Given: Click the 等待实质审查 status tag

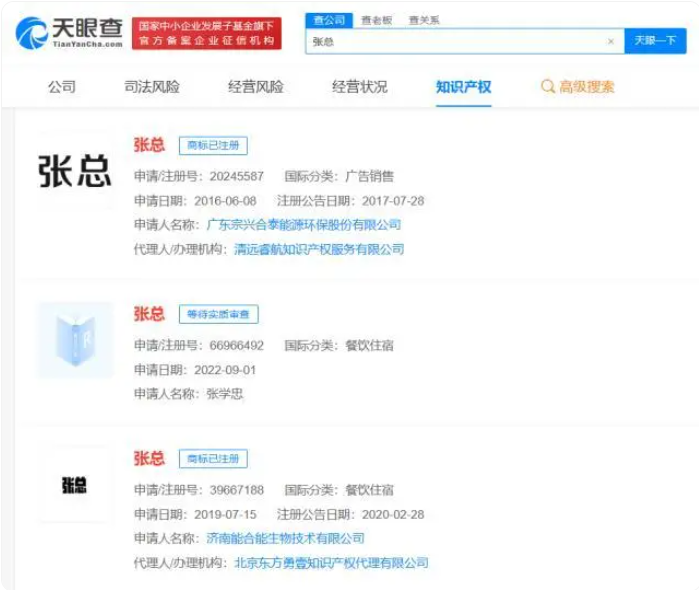Looking at the screenshot, I should point(218,315).
